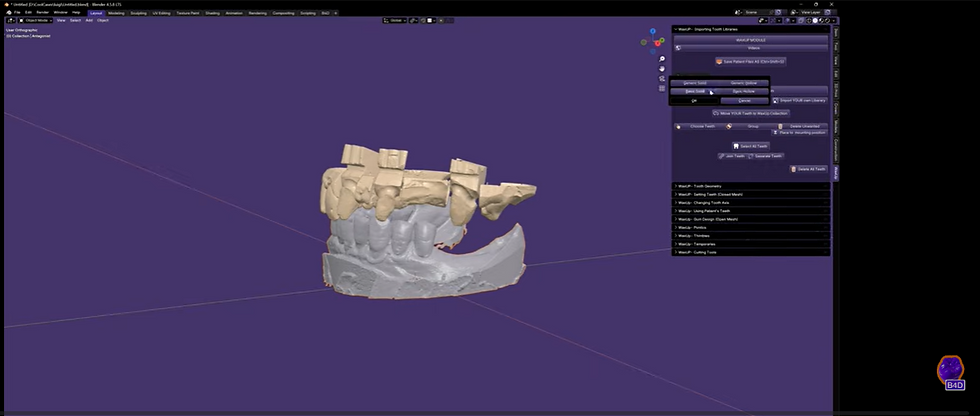The height and width of the screenshot is (416, 980).
Task: Click the Group button
Action: point(750,126)
